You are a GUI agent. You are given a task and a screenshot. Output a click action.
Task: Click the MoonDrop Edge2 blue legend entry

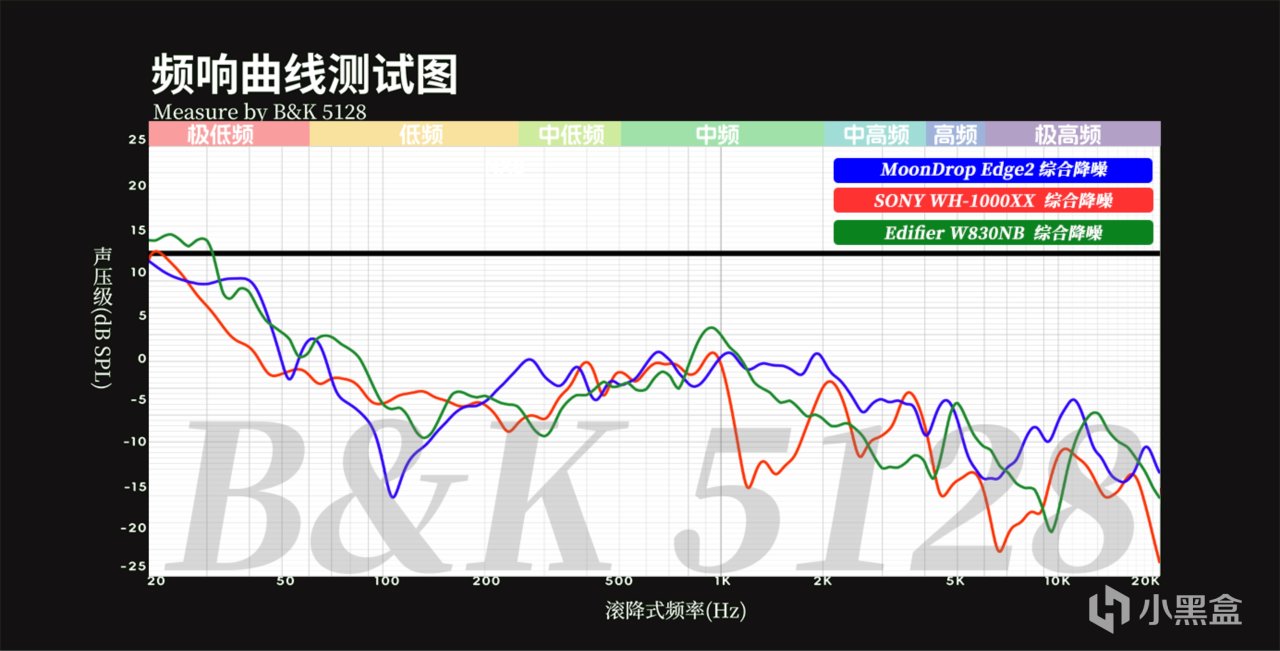(992, 170)
